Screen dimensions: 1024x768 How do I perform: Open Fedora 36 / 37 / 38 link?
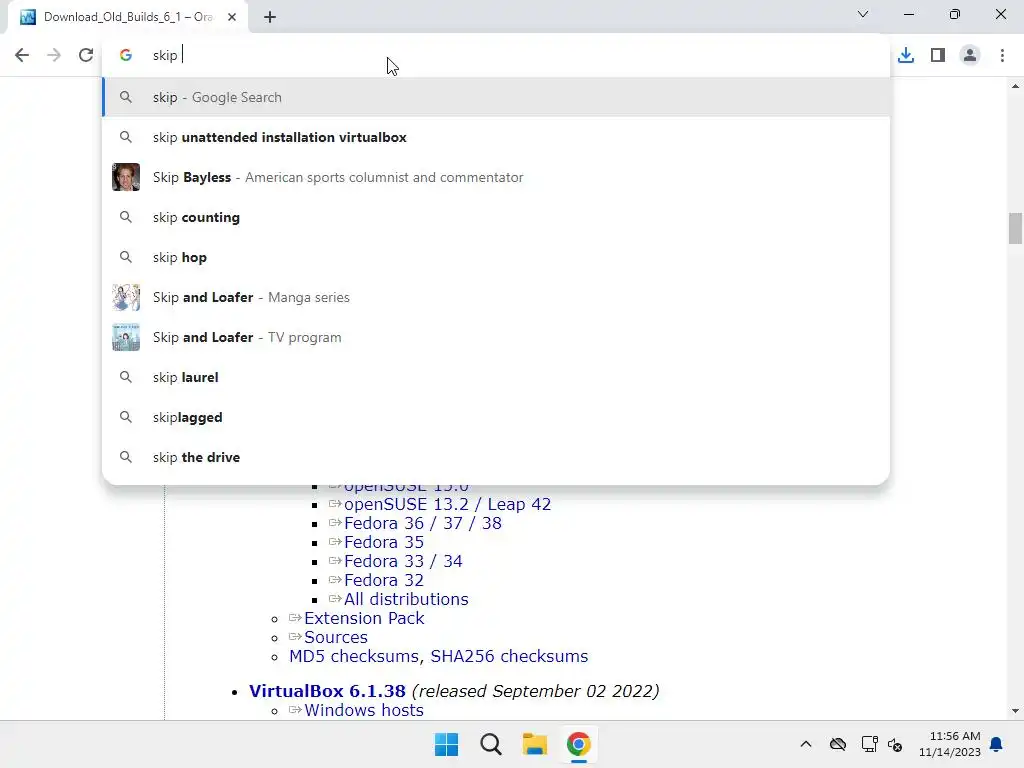pyautogui.click(x=423, y=523)
